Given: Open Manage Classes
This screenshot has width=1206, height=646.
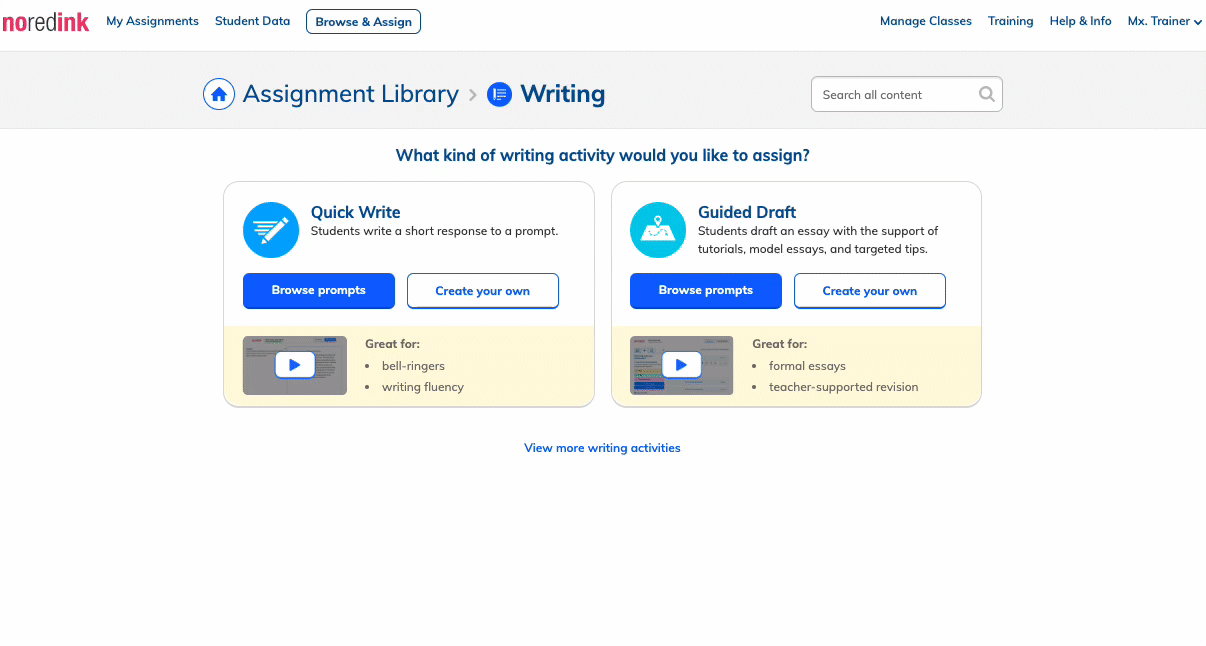Looking at the screenshot, I should coord(926,21).
